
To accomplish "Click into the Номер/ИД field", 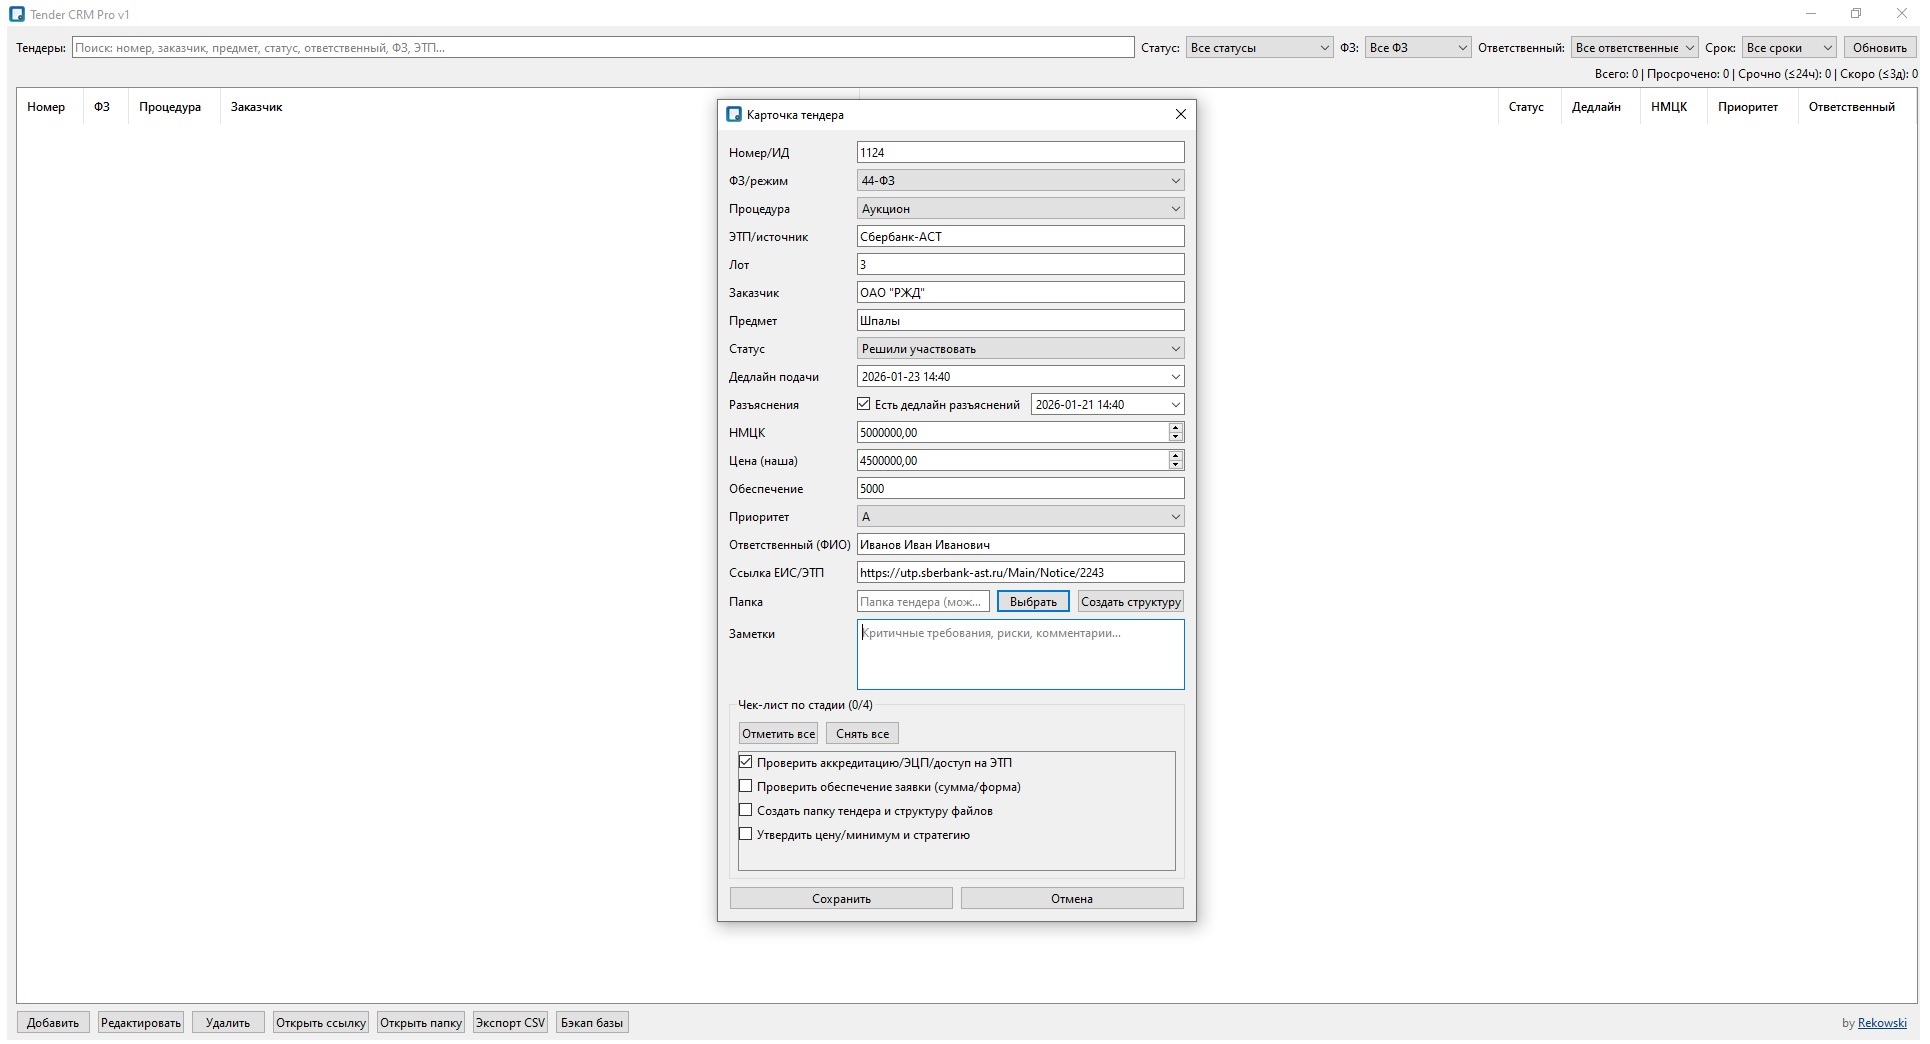I will pyautogui.click(x=1021, y=153).
